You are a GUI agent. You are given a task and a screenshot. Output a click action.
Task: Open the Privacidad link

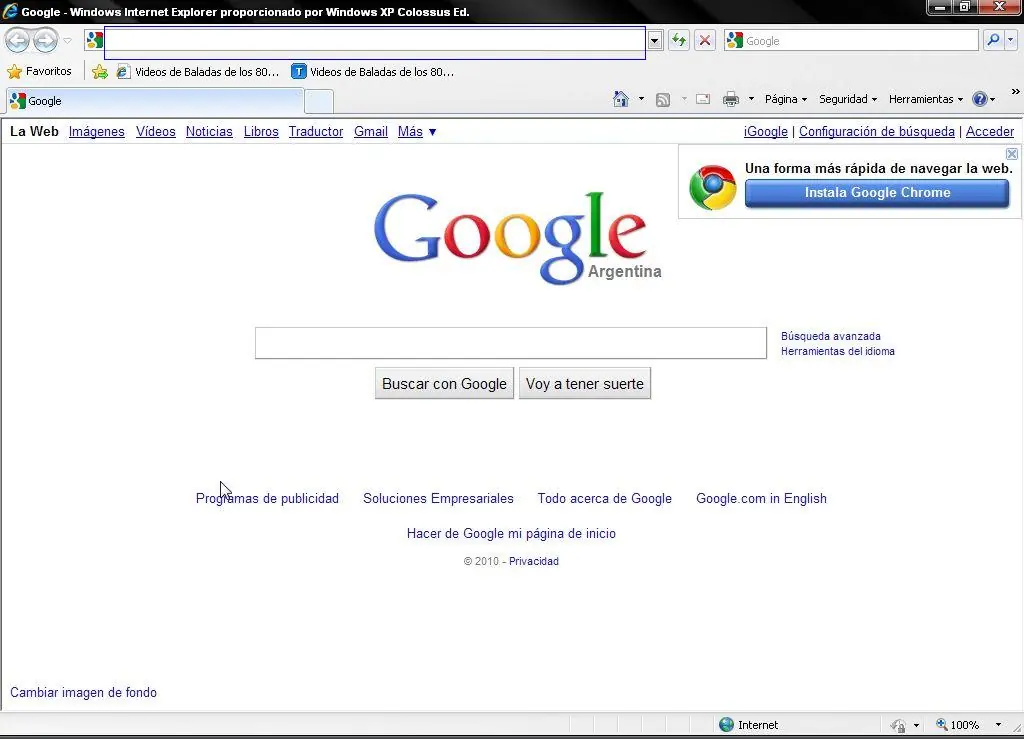pyautogui.click(x=534, y=561)
